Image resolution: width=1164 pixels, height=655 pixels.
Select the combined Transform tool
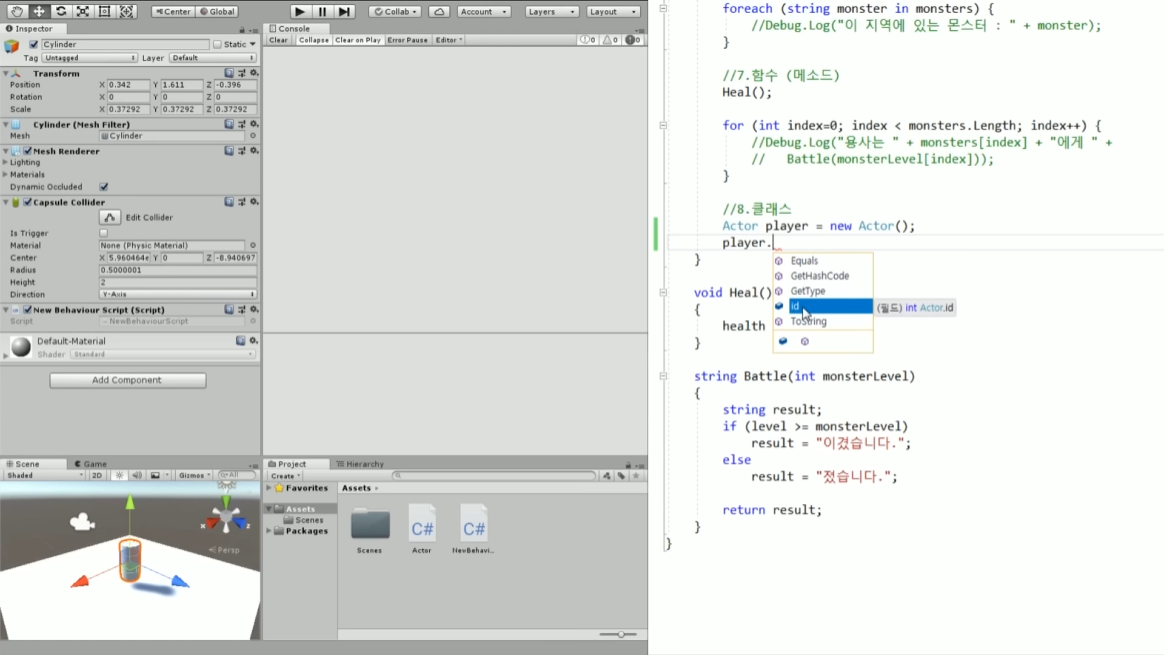pos(126,11)
